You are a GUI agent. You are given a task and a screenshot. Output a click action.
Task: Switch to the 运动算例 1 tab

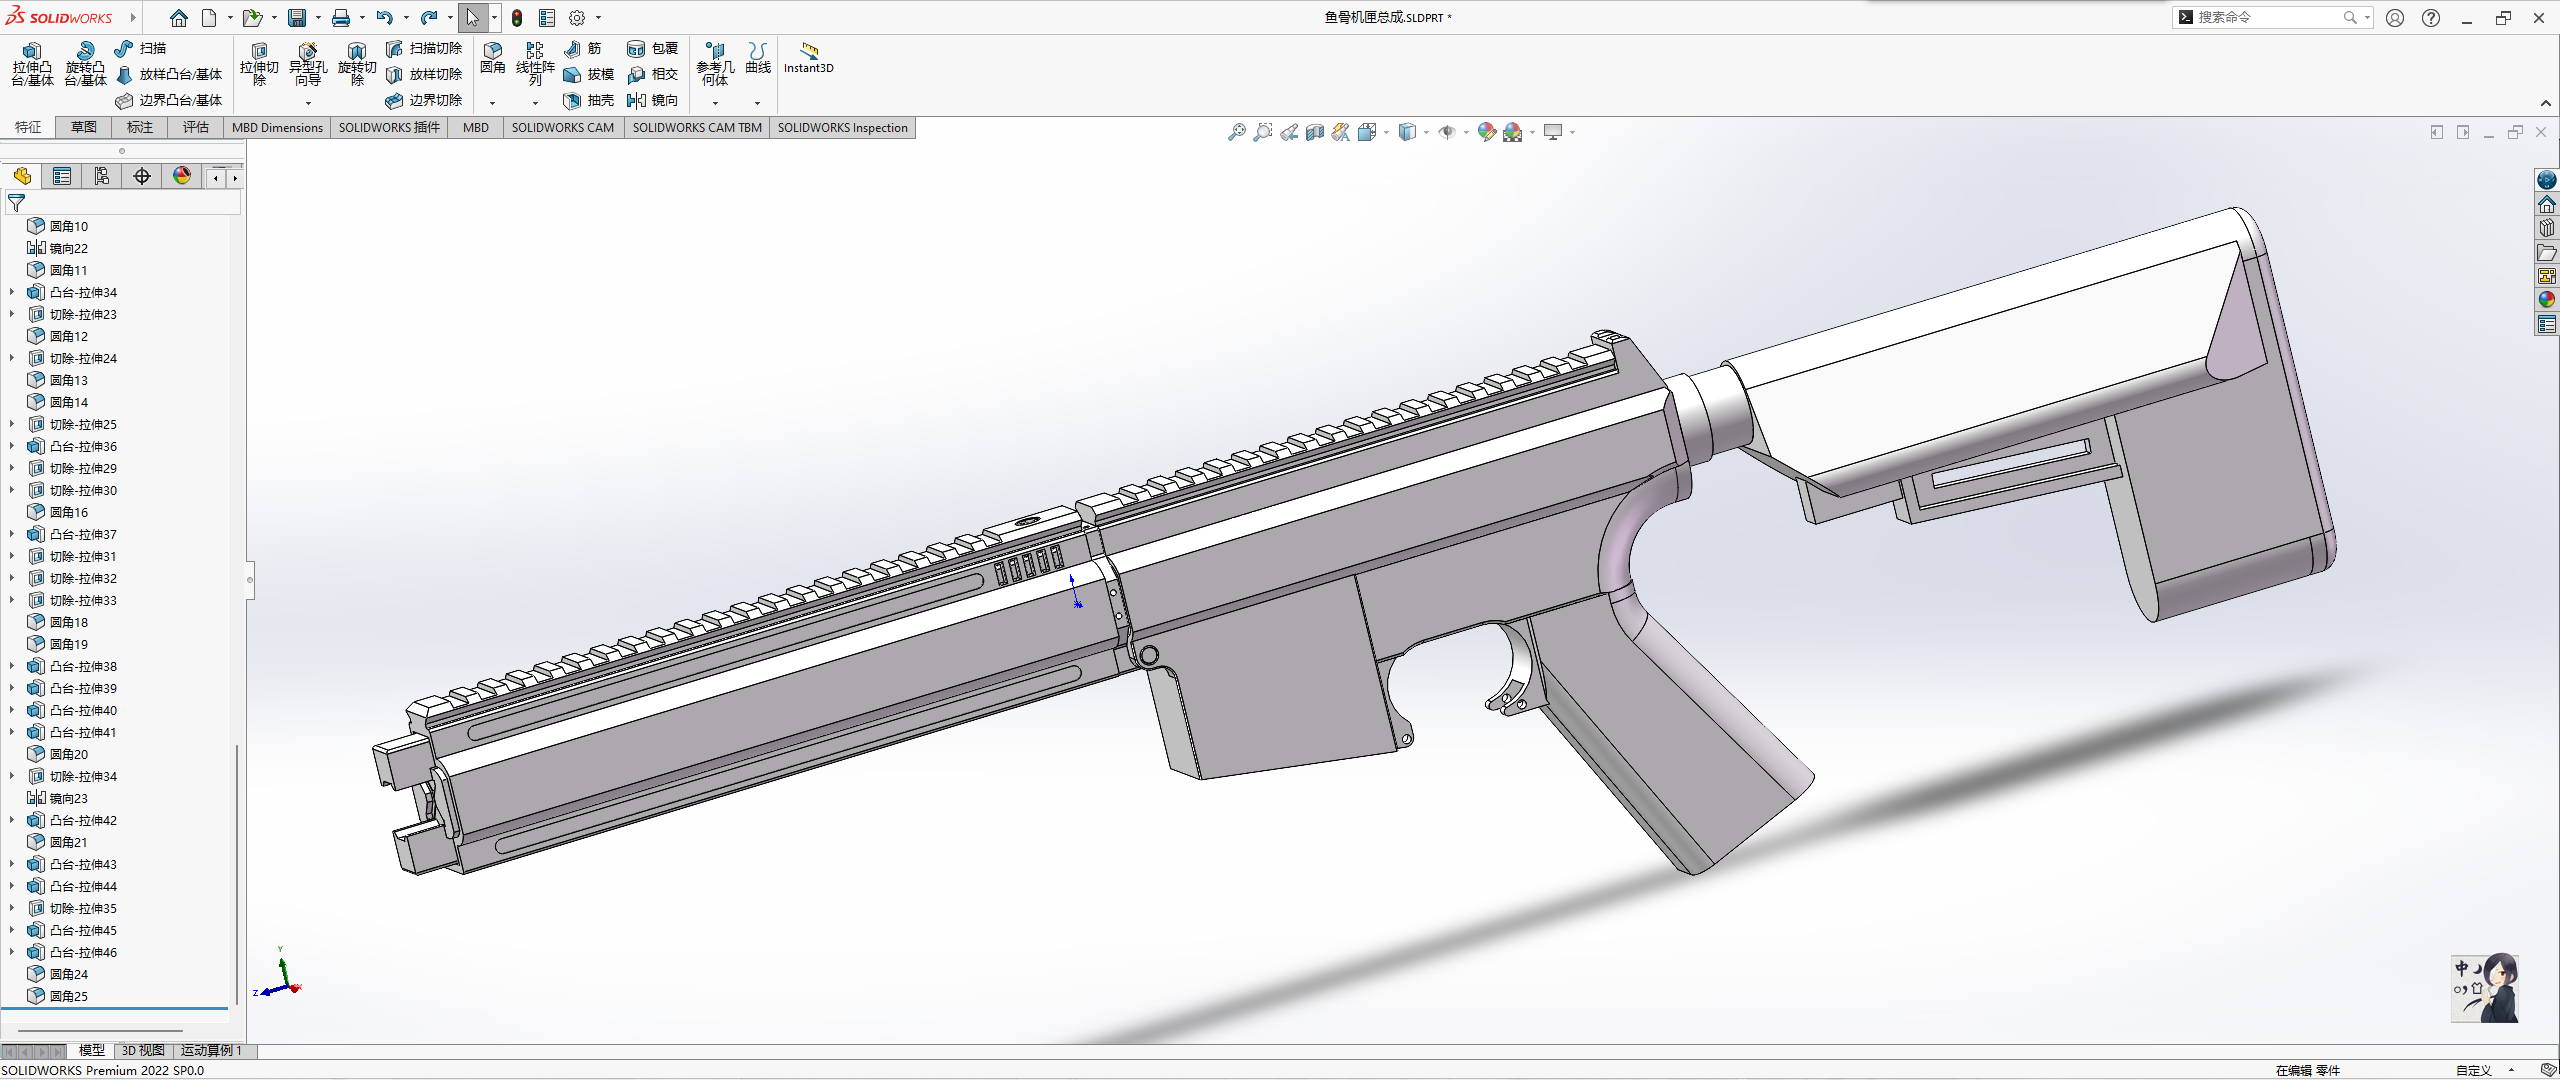click(x=211, y=1050)
